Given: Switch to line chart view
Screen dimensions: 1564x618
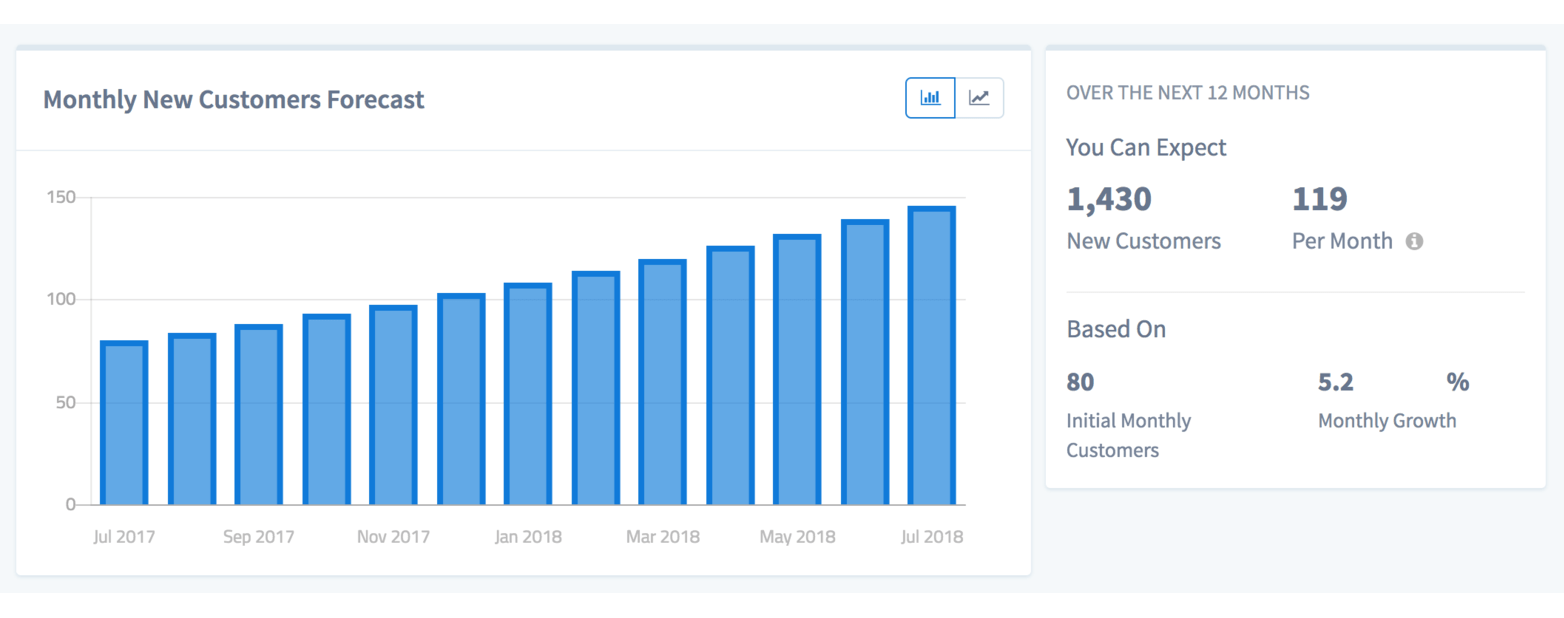Looking at the screenshot, I should 980,98.
